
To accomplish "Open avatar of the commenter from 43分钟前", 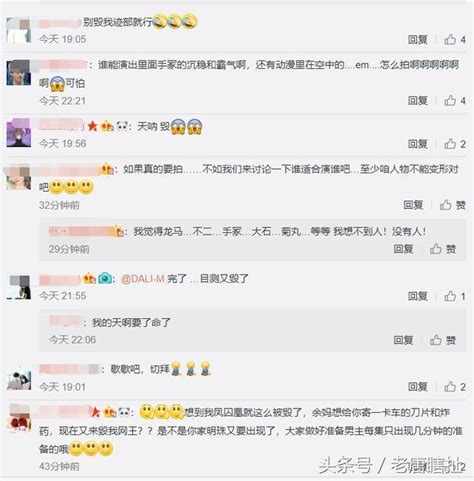I will pyautogui.click(x=20, y=418).
